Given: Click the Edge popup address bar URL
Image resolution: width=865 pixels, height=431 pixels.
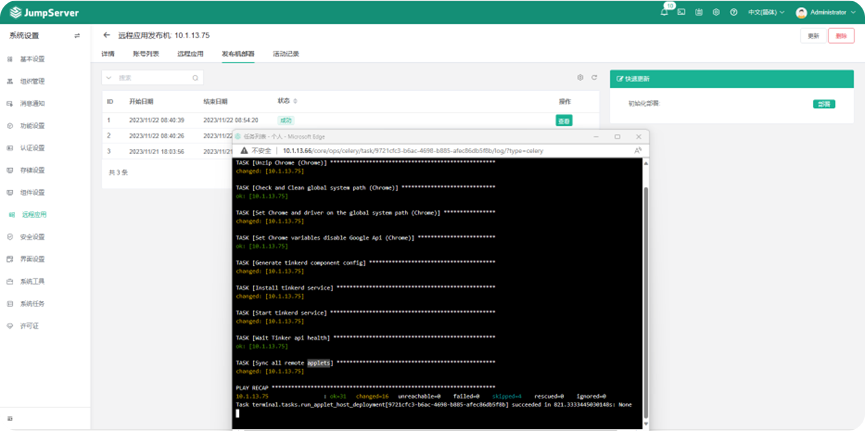Looking at the screenshot, I should (x=413, y=151).
